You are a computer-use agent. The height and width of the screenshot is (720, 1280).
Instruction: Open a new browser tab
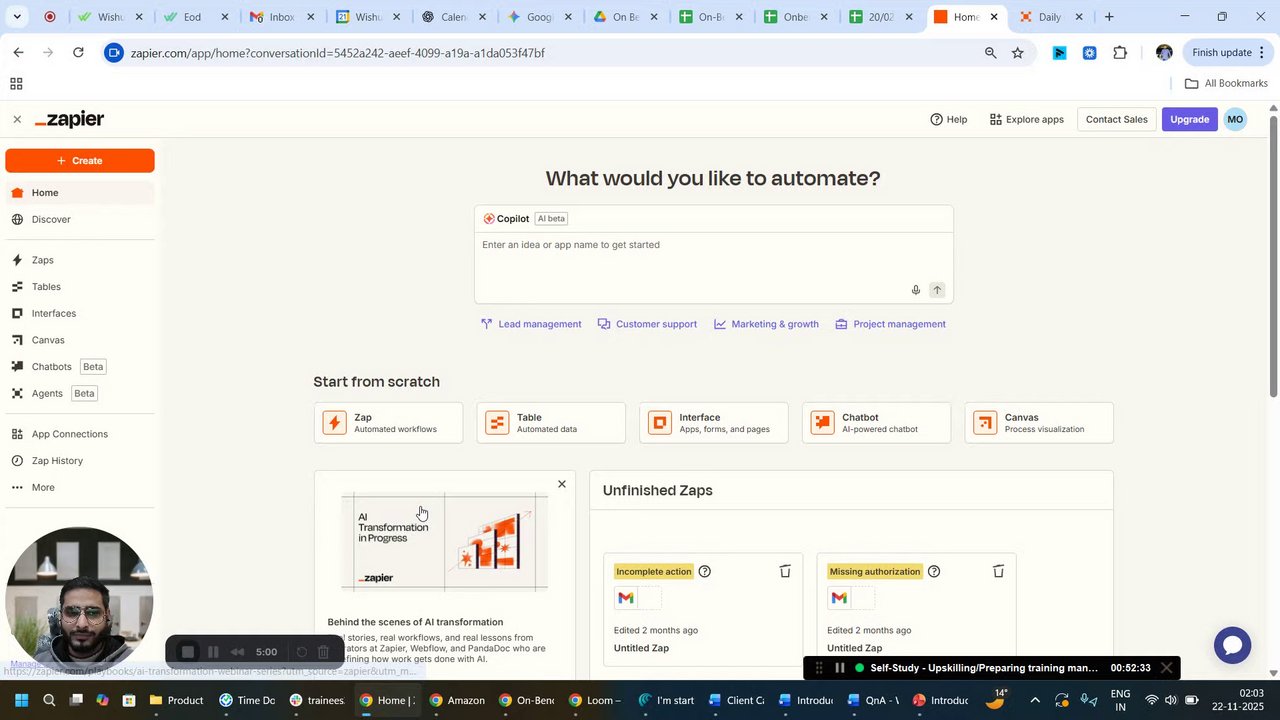click(1109, 16)
